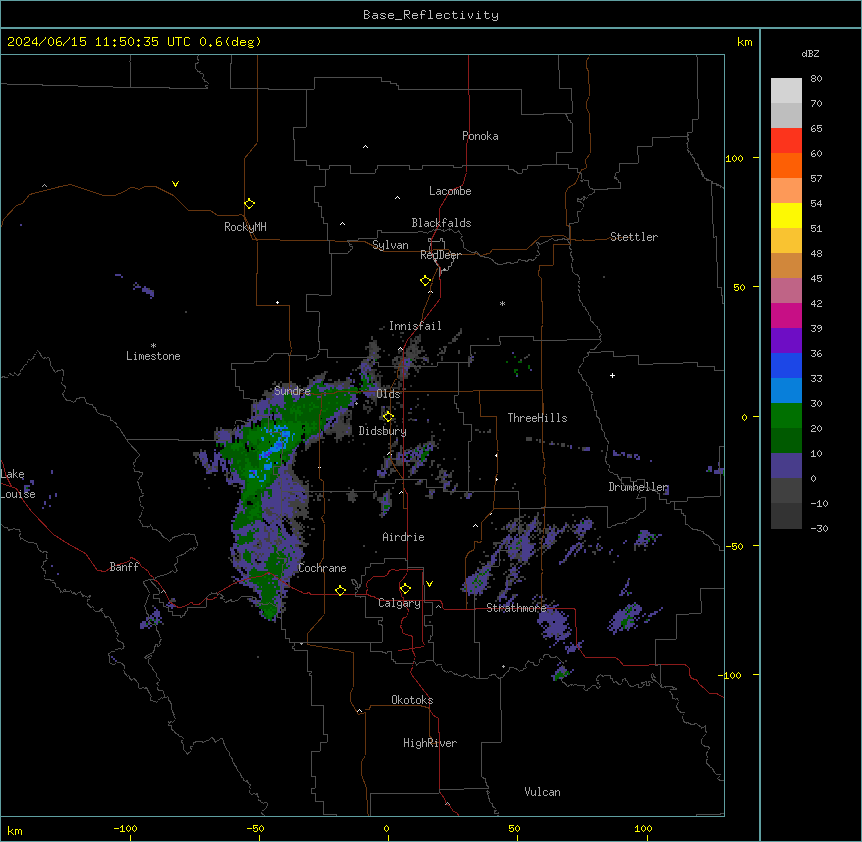The height and width of the screenshot is (842, 862).
Task: Click the bright green 20-30 dBZ legend swatch
Action: pyautogui.click(x=786, y=416)
